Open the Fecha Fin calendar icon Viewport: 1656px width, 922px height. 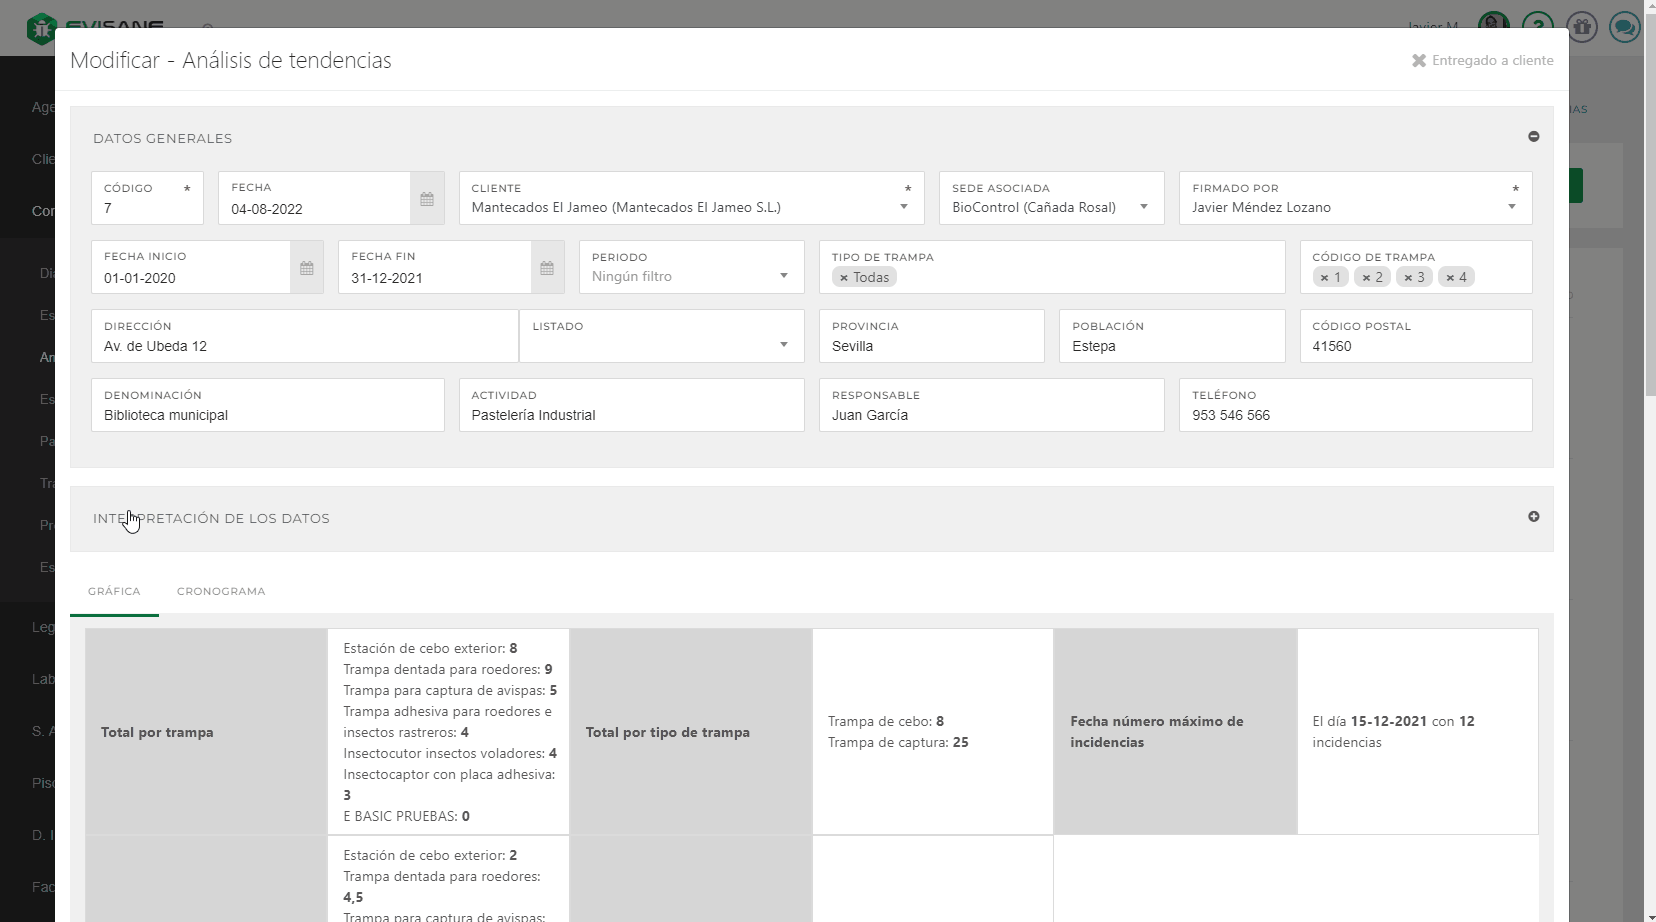coord(547,268)
